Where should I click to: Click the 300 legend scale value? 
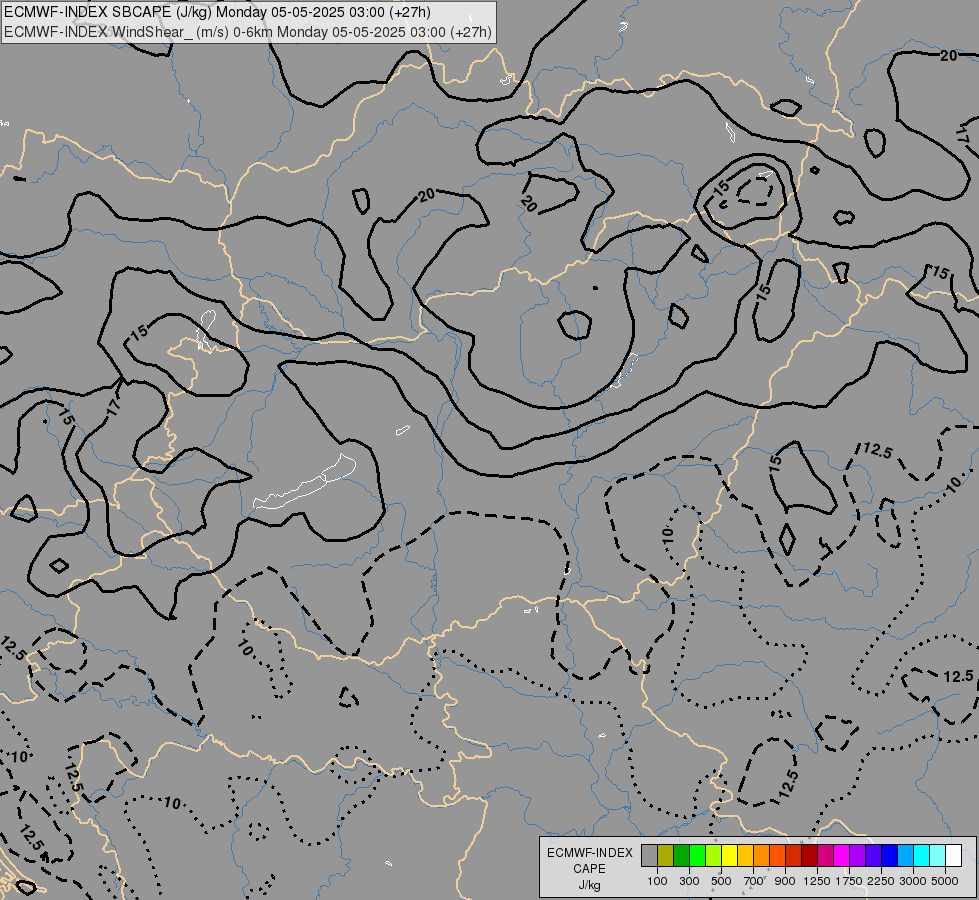click(x=689, y=881)
